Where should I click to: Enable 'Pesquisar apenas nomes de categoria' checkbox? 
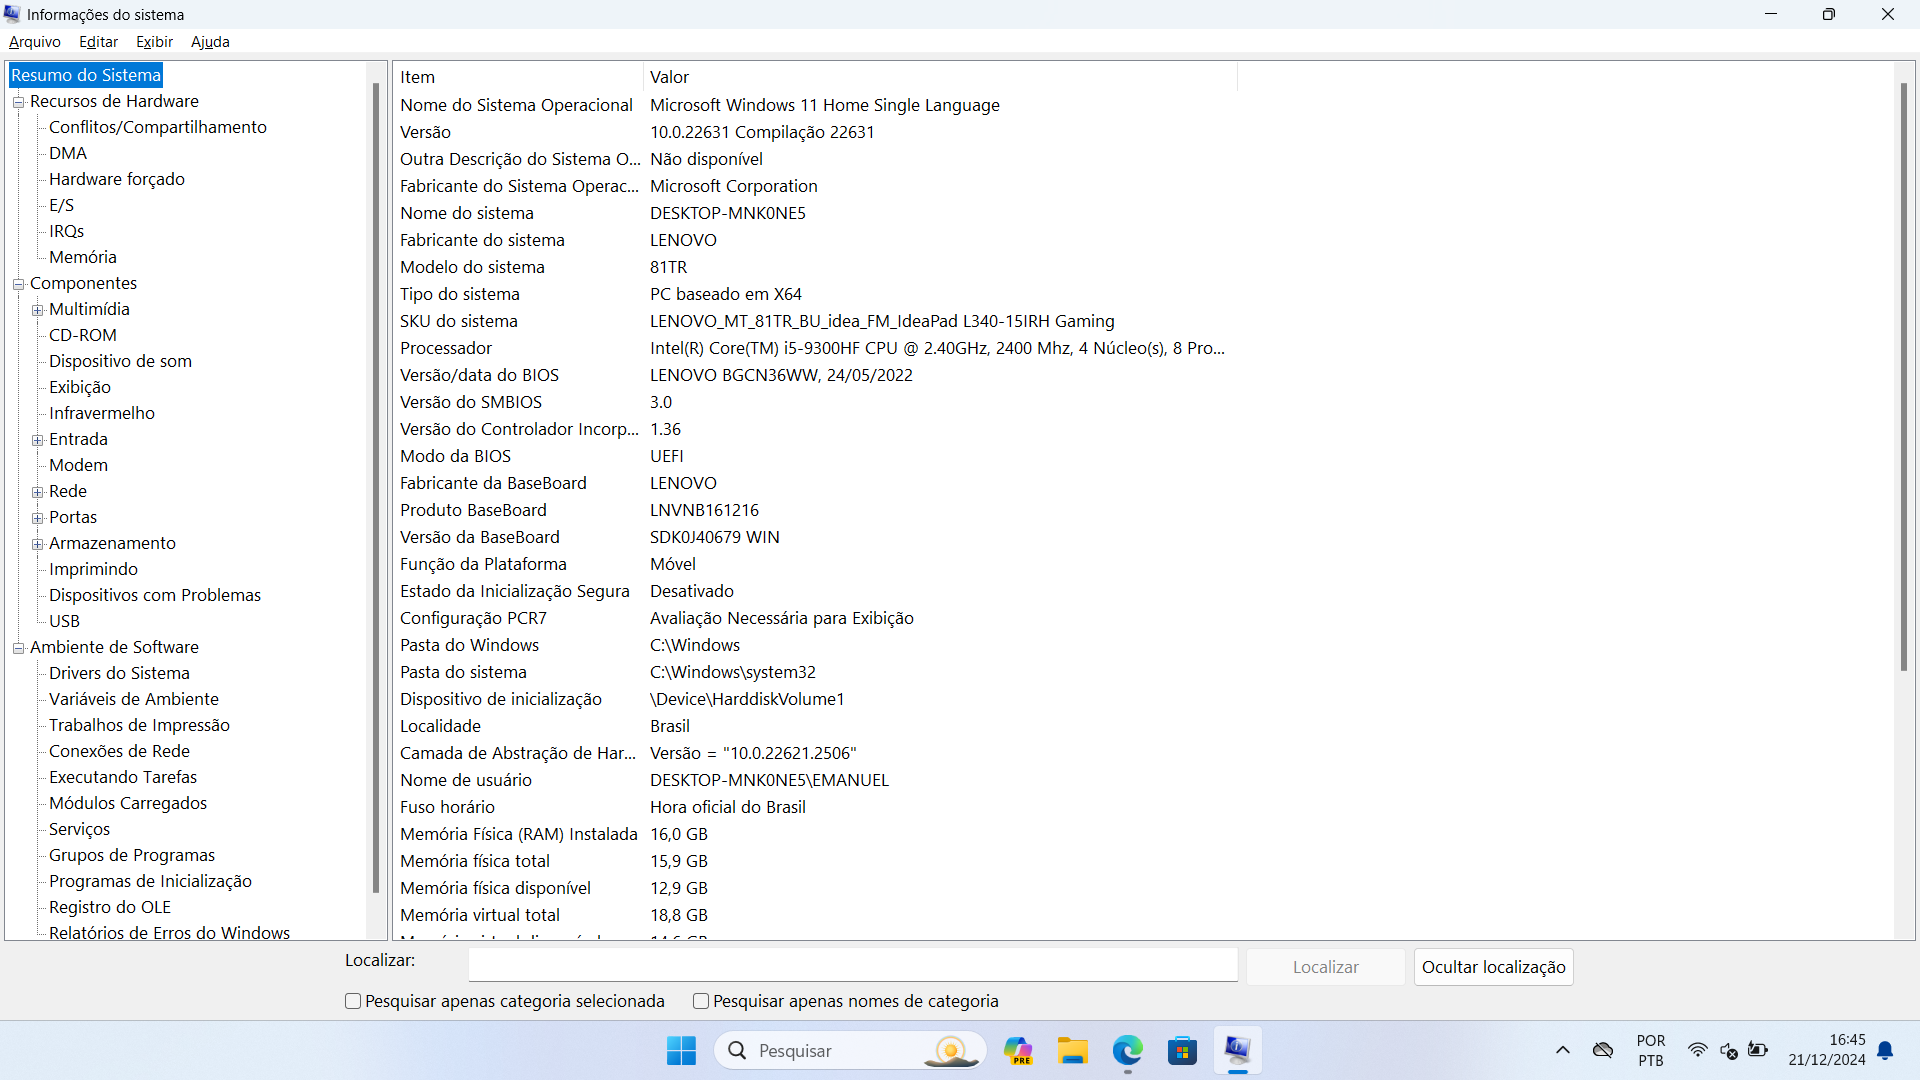pyautogui.click(x=701, y=1001)
